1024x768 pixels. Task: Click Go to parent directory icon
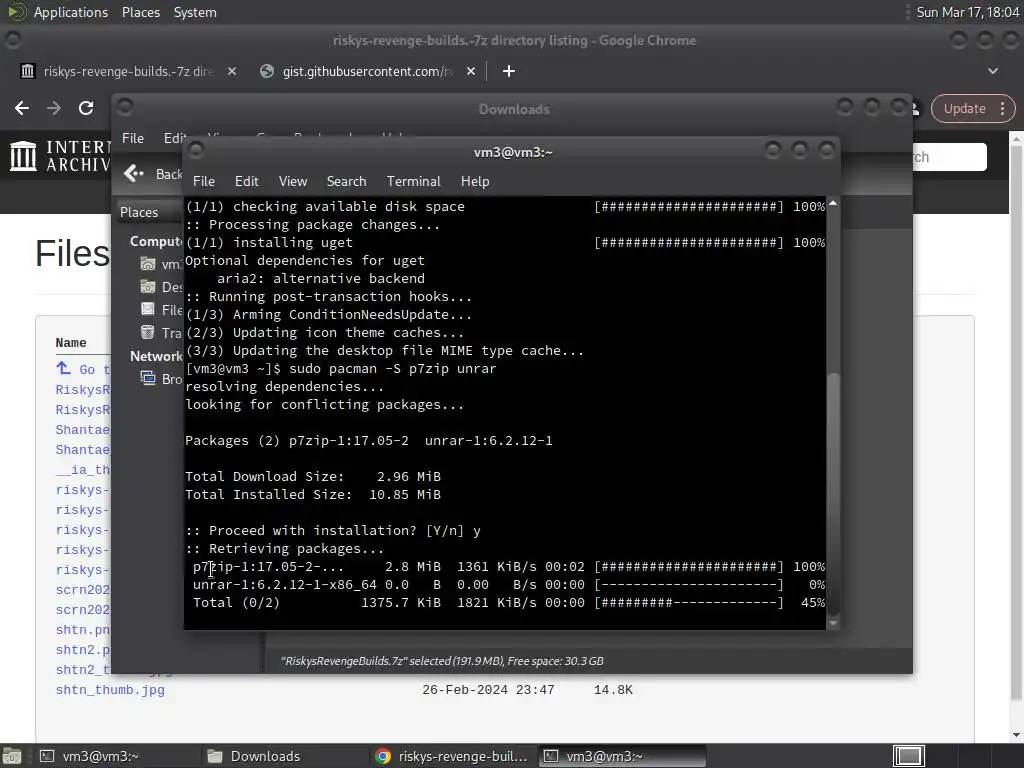pos(63,368)
